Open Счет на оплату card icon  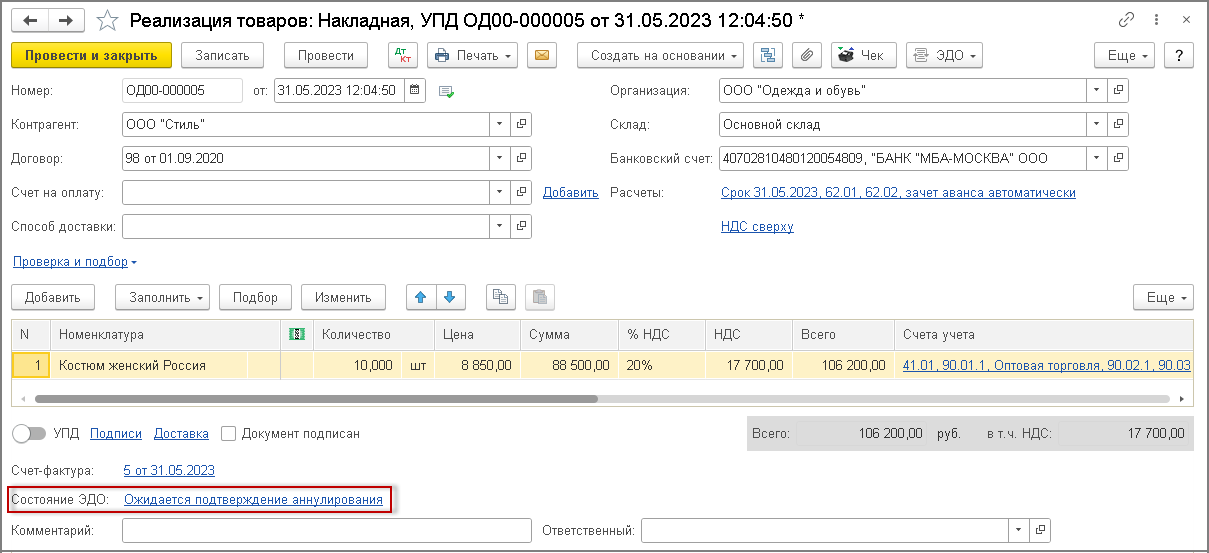click(521, 193)
